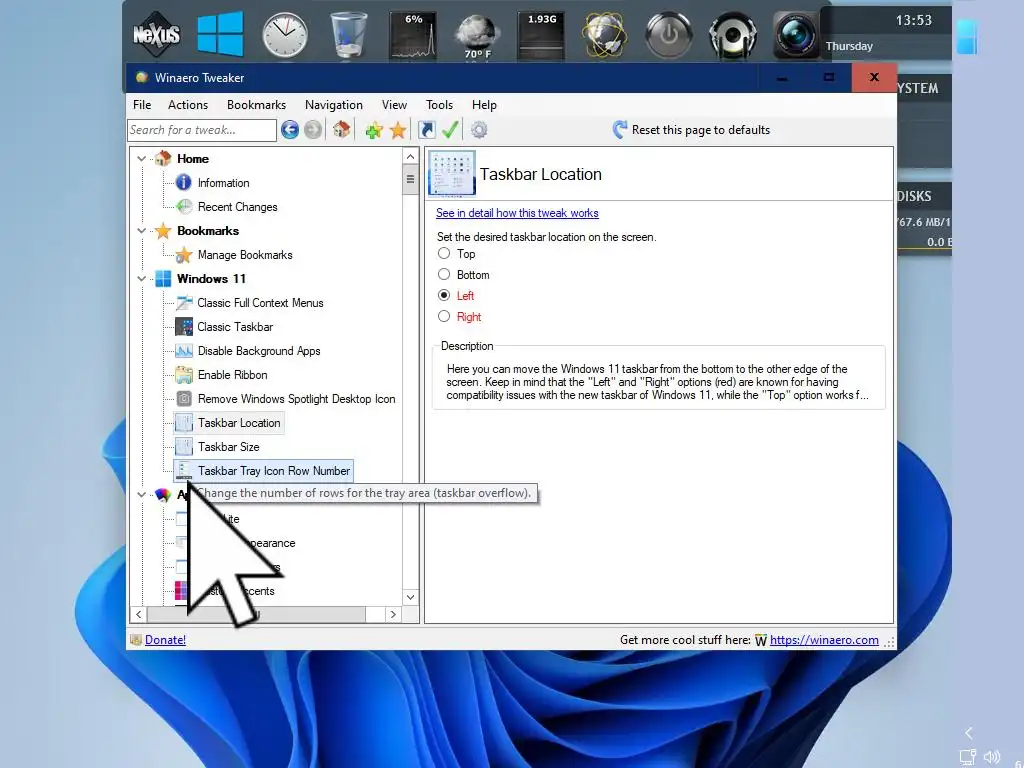Viewport: 1024px width, 768px height.
Task: Click the Winaero W logo icon
Action: (x=761, y=640)
